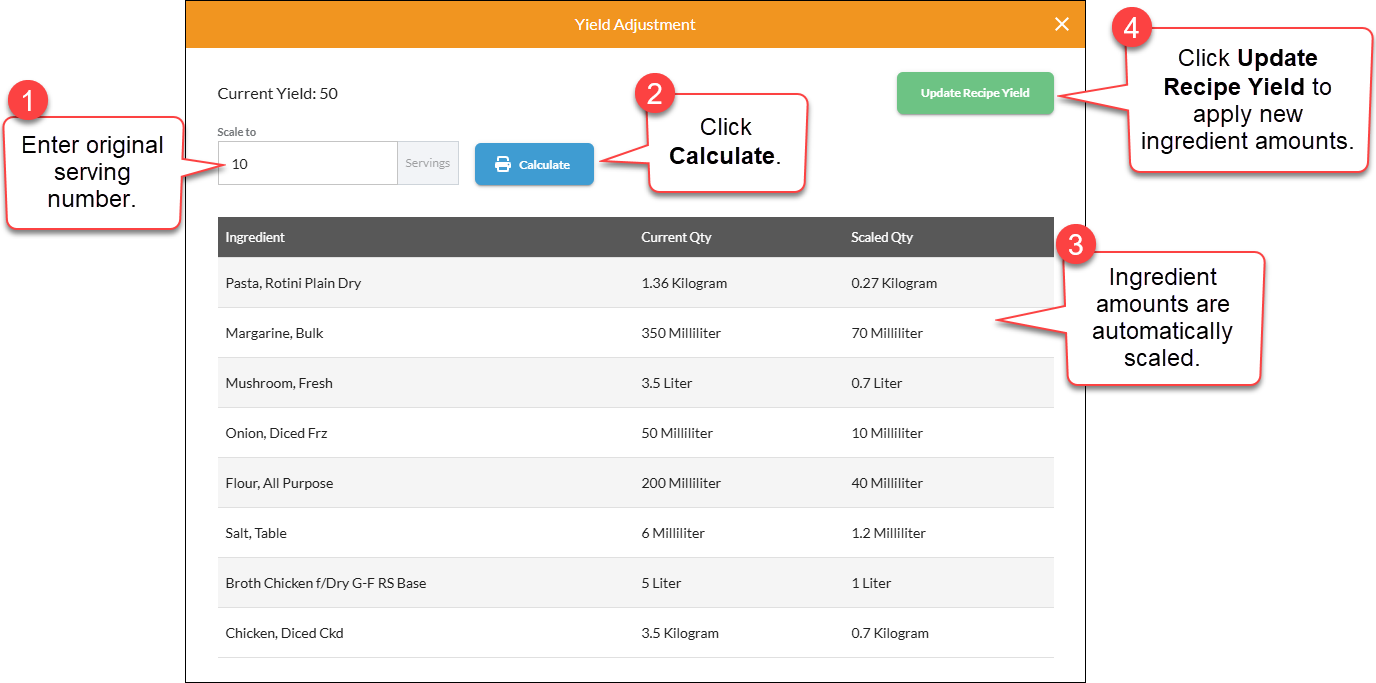
Task: Select the Onion, Diced Frz row
Action: tap(636, 433)
